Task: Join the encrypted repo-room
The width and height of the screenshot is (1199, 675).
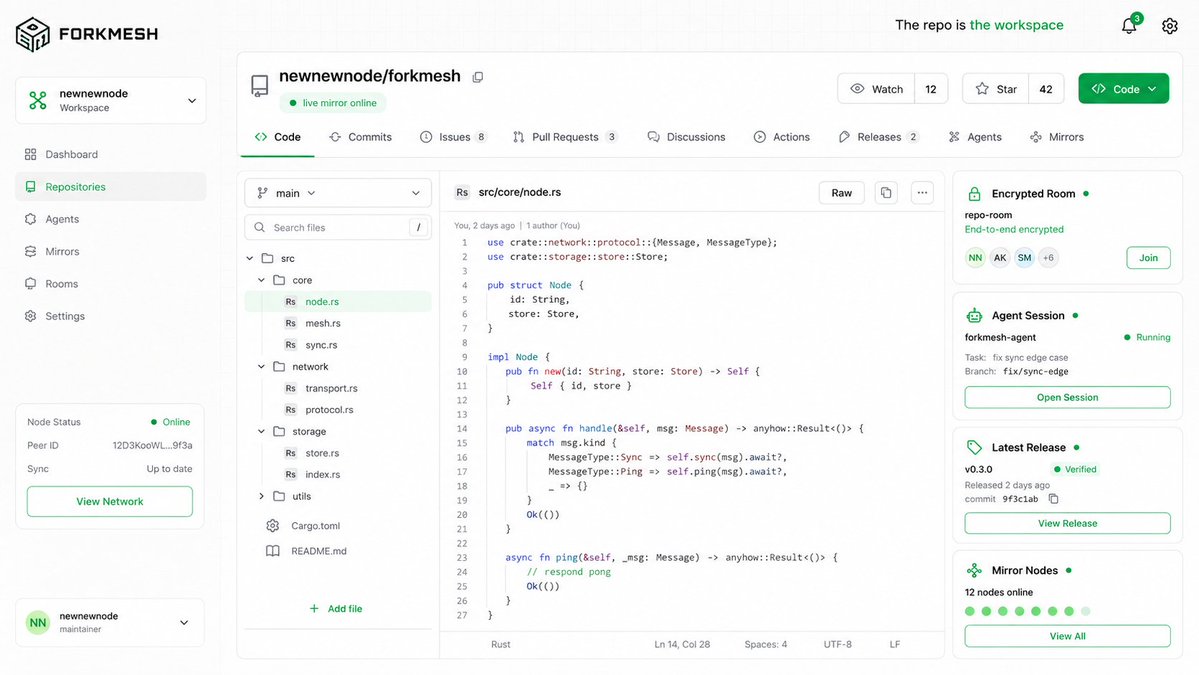Action: pyautogui.click(x=1148, y=258)
